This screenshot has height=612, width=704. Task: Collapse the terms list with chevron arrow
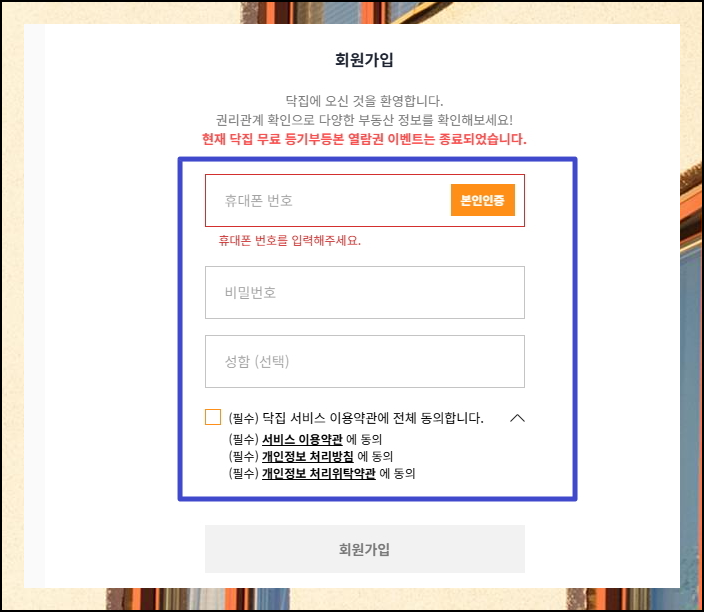(x=517, y=418)
